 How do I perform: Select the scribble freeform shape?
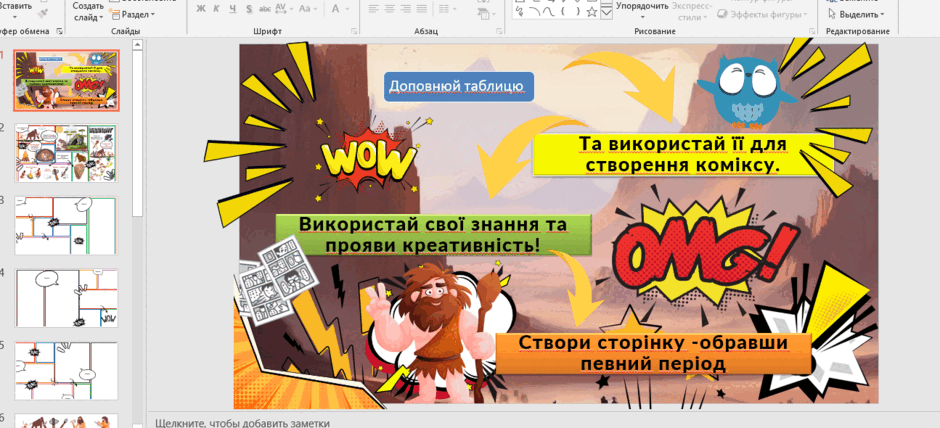point(519,11)
